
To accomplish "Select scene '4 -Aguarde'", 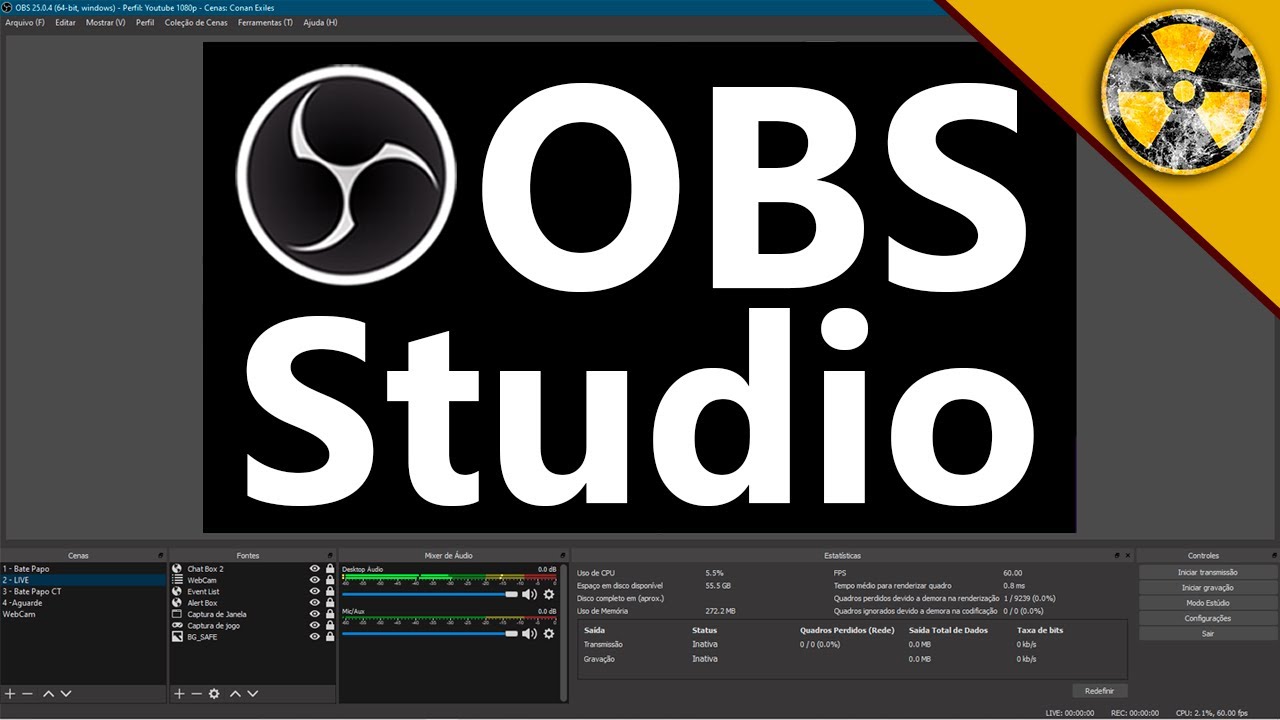I will point(83,603).
